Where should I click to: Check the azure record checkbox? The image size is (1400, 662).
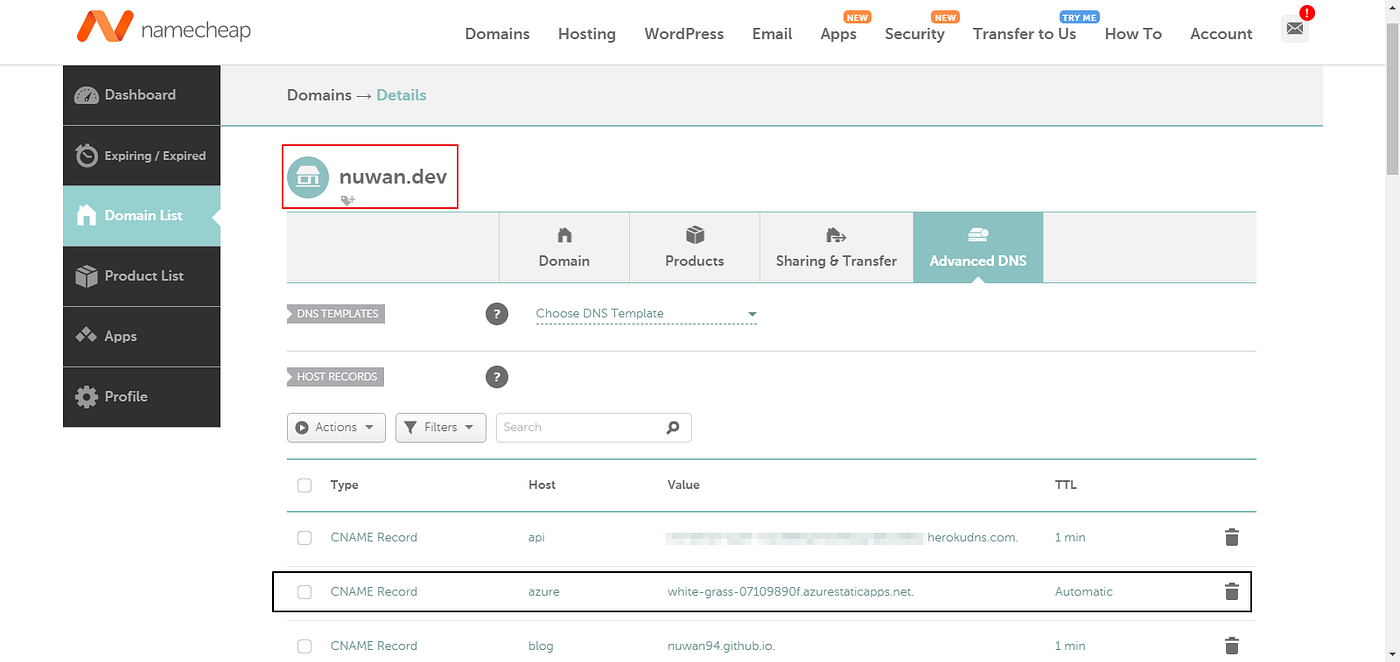point(305,592)
